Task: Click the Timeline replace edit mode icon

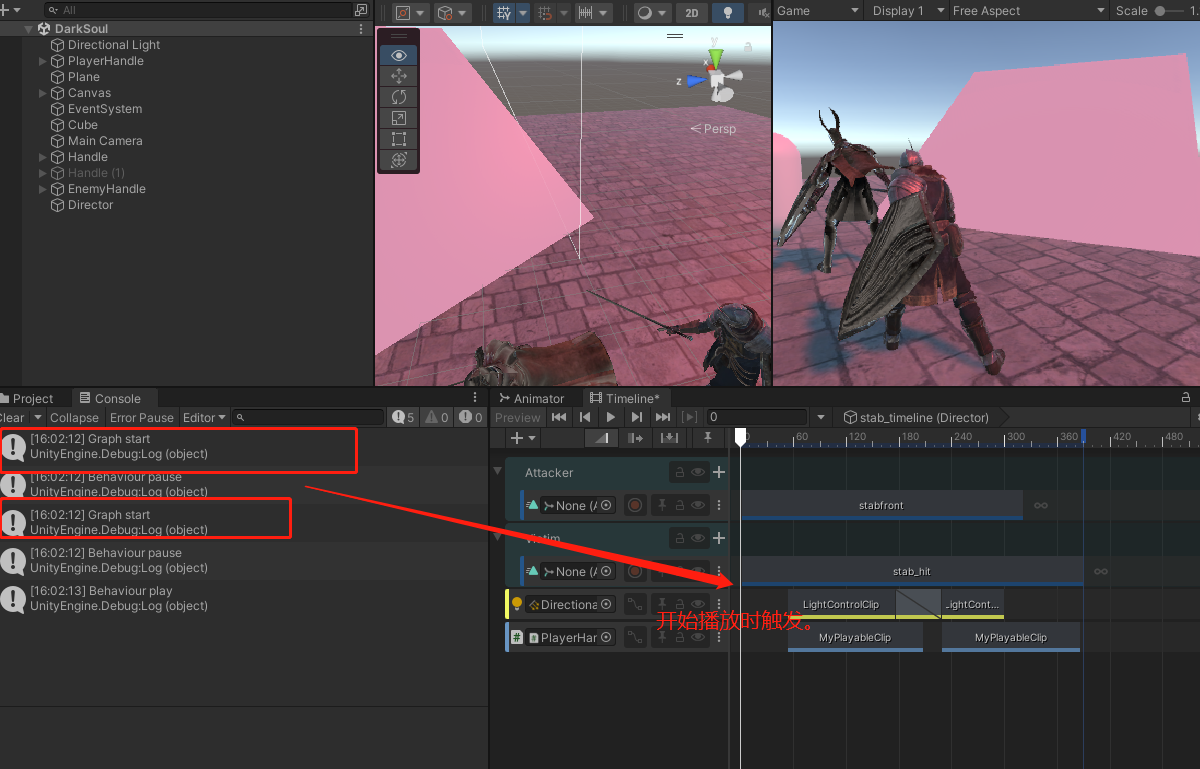Action: point(669,437)
